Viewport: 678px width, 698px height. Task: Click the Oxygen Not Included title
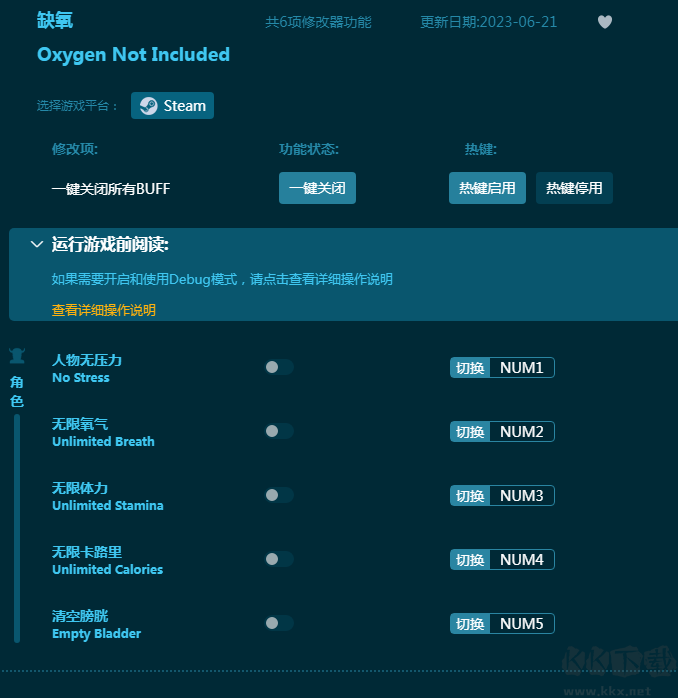[134, 55]
